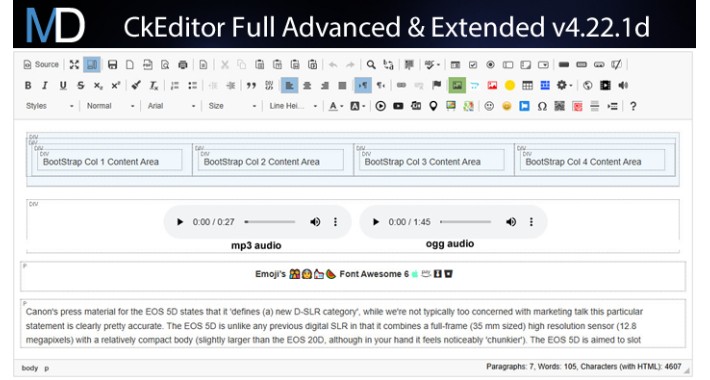Mute the ogg audio player
Image resolution: width=710 pixels, height=380 pixels.
(x=511, y=222)
